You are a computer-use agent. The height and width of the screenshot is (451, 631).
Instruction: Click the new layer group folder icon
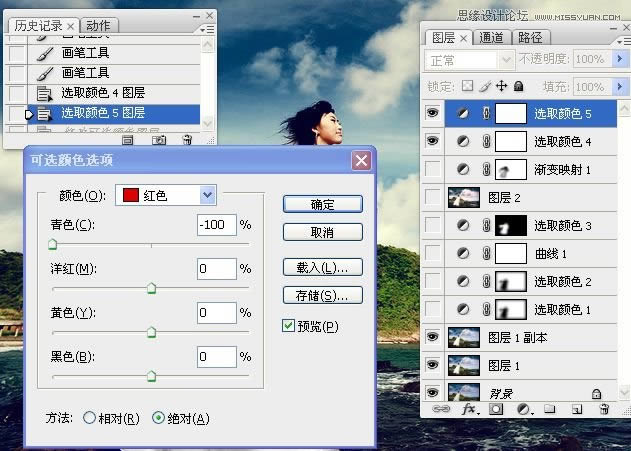tap(550, 410)
